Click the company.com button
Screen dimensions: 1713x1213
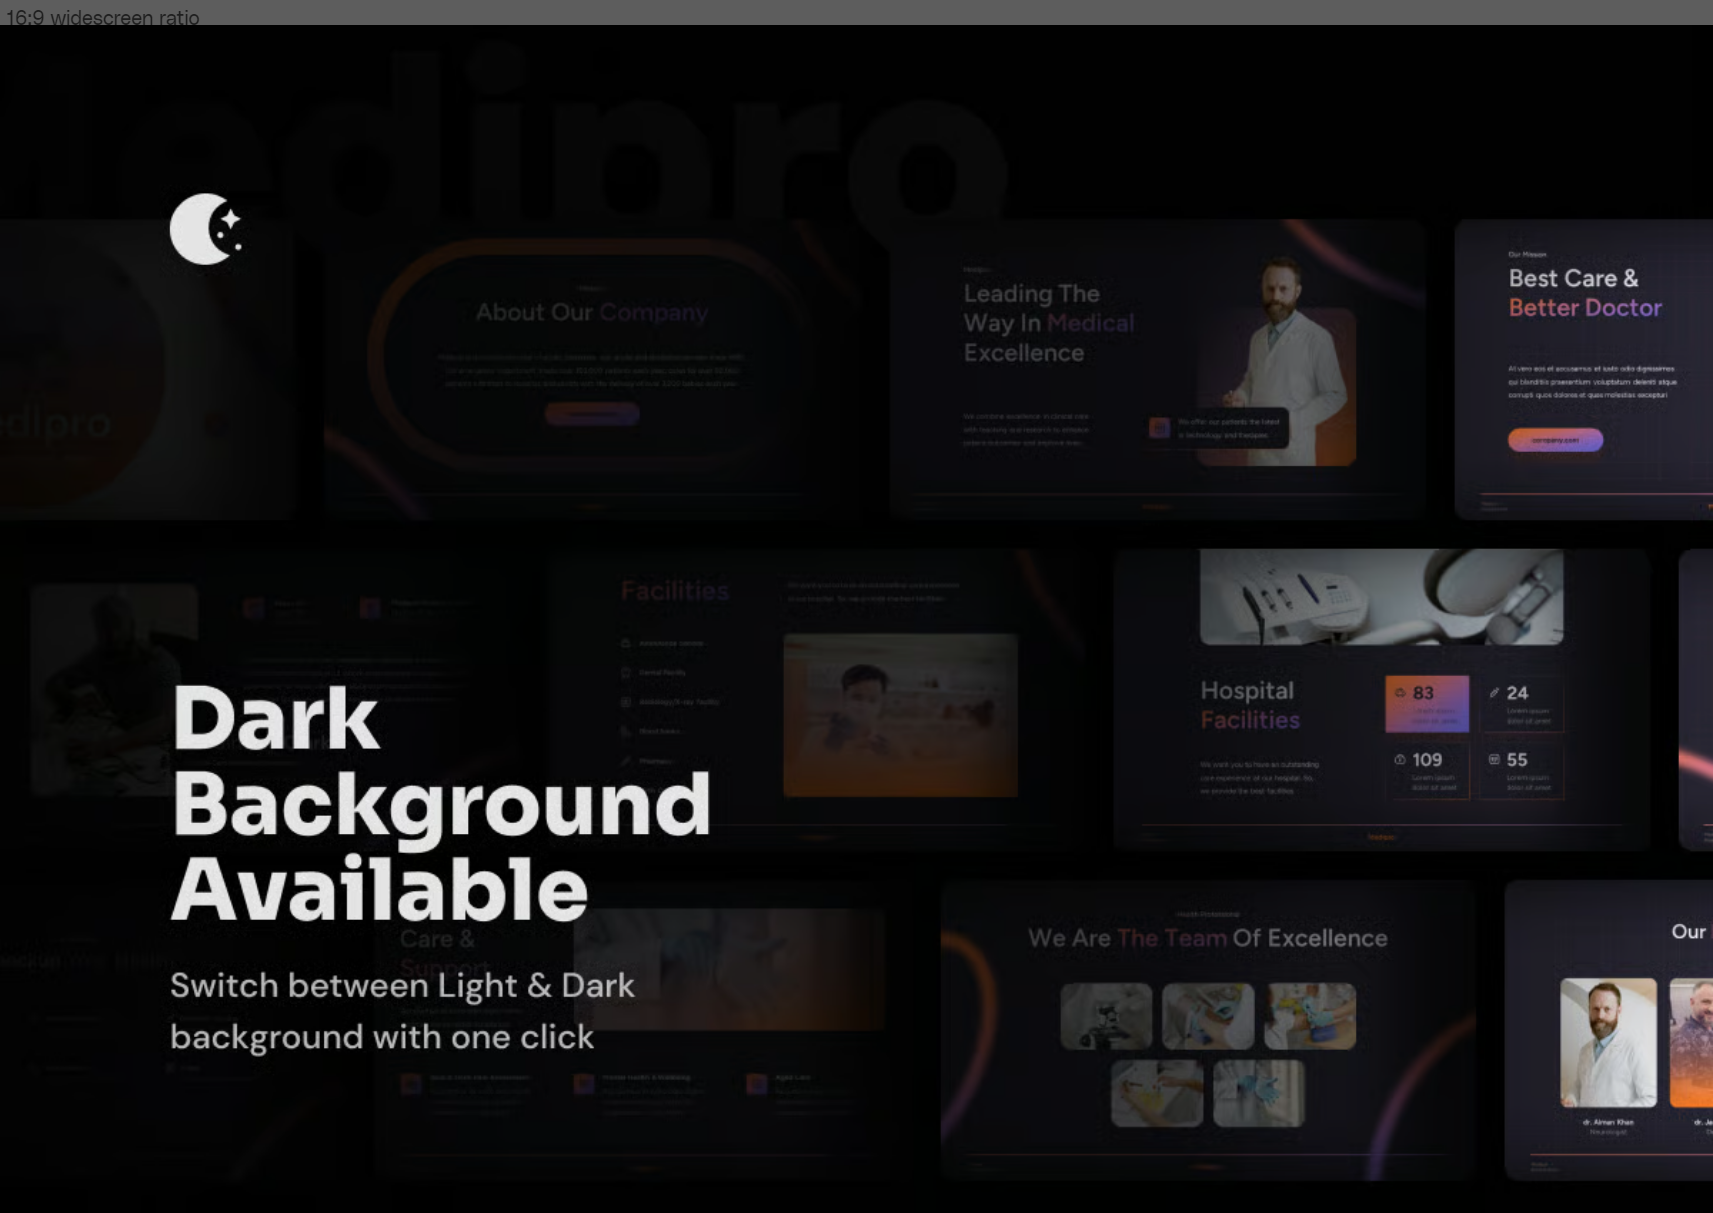pyautogui.click(x=1555, y=440)
